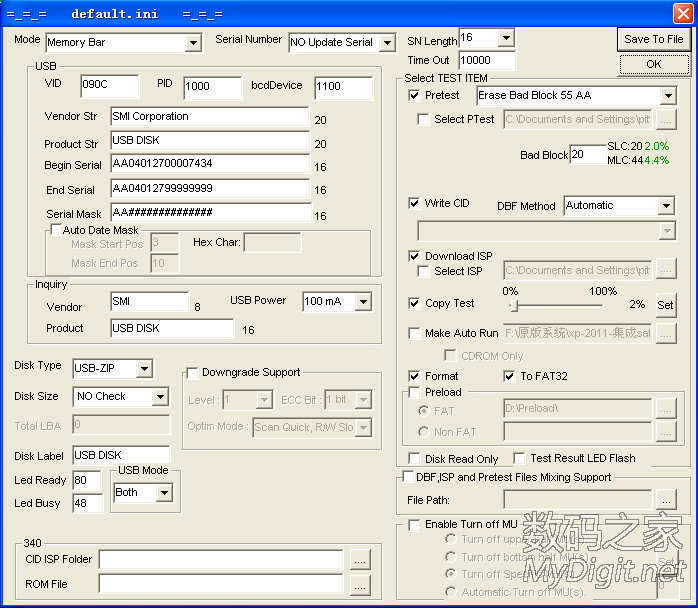Click the Led Busy value field
The height and width of the screenshot is (610, 698).
(87, 504)
